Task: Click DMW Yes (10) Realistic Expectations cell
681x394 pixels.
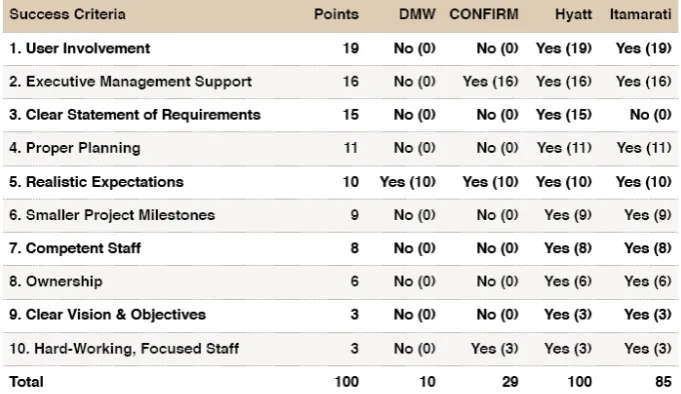Action: (x=407, y=182)
